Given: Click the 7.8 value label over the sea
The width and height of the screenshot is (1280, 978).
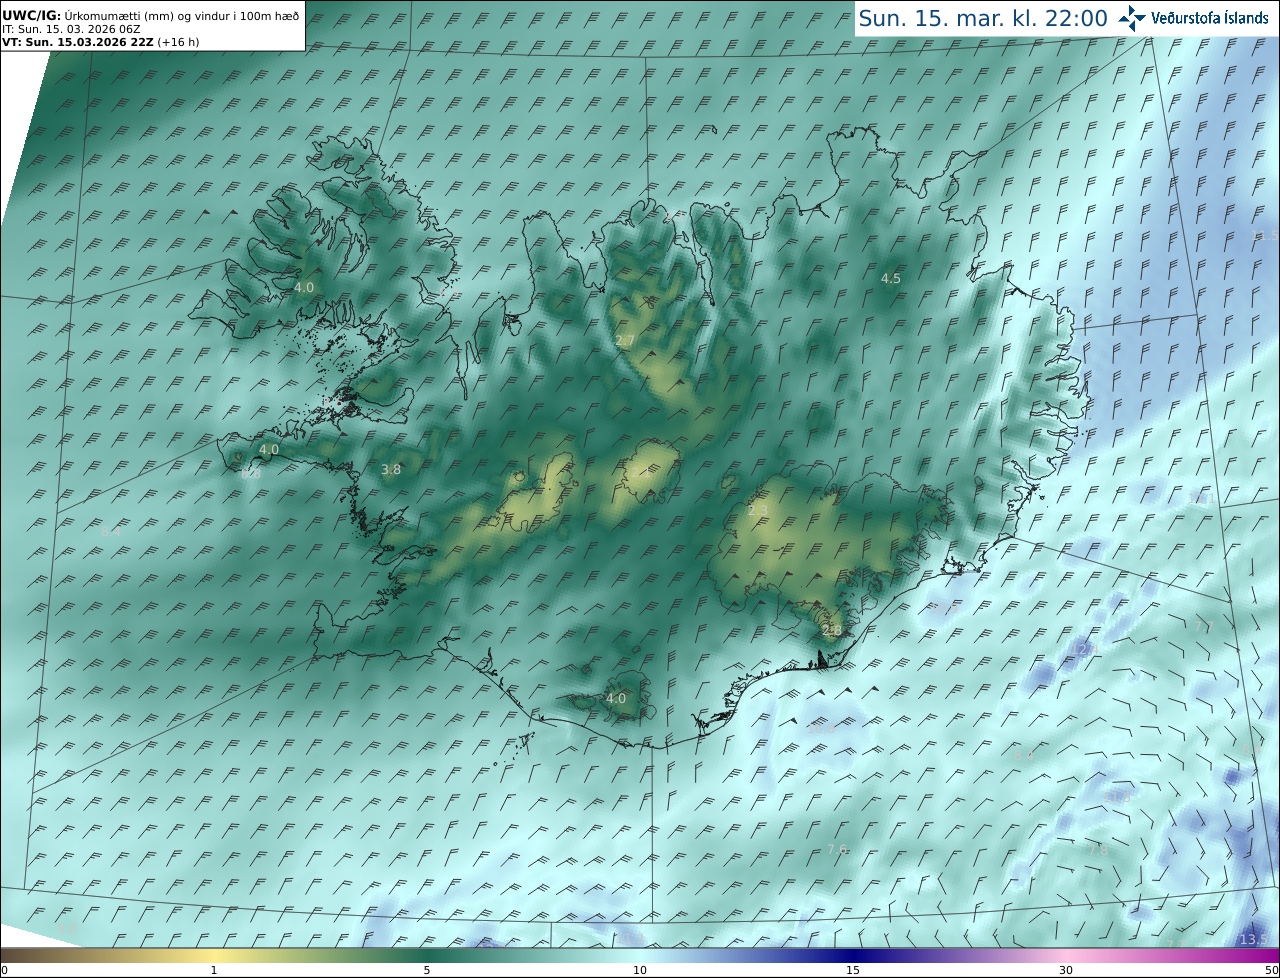Looking at the screenshot, I should [1098, 851].
